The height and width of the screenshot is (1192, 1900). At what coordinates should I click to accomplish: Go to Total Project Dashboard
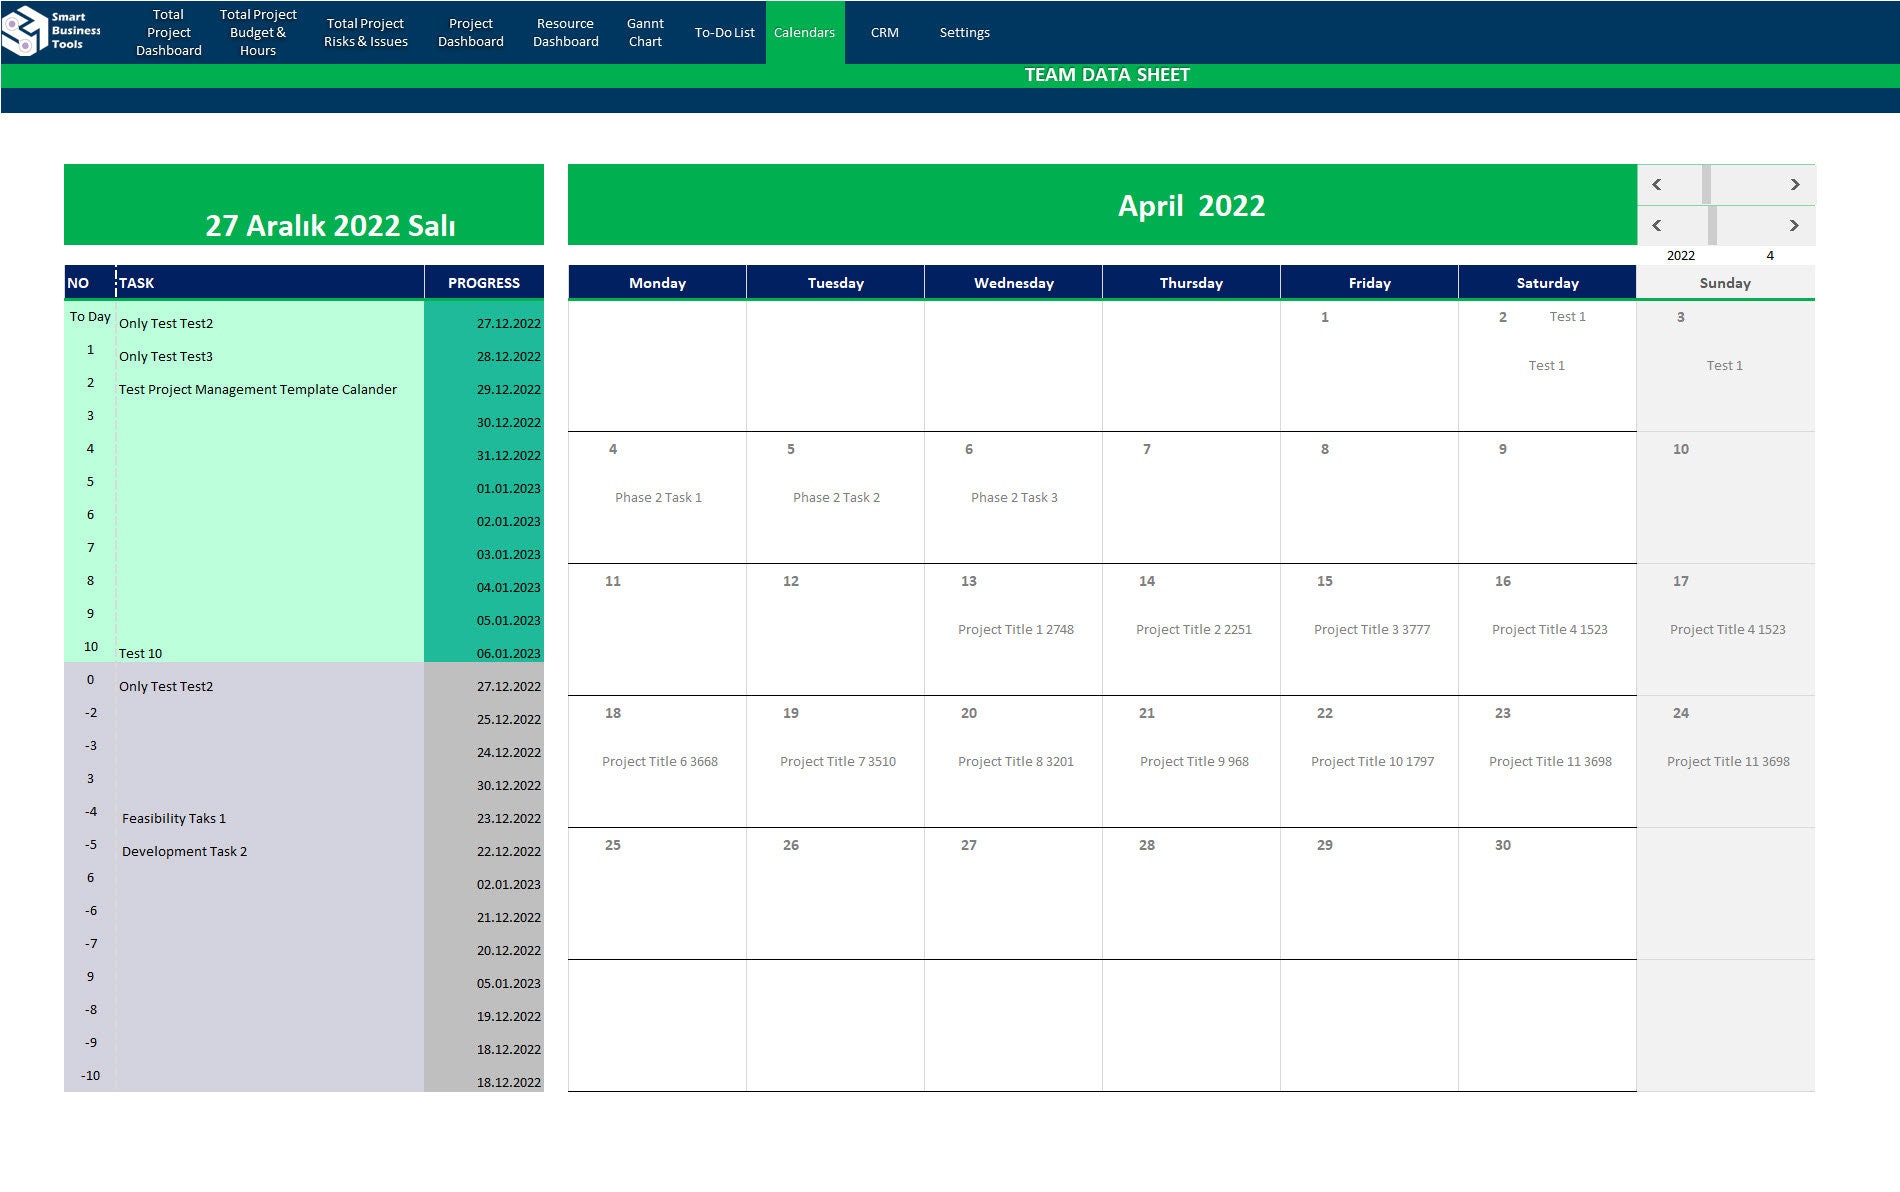(x=167, y=31)
